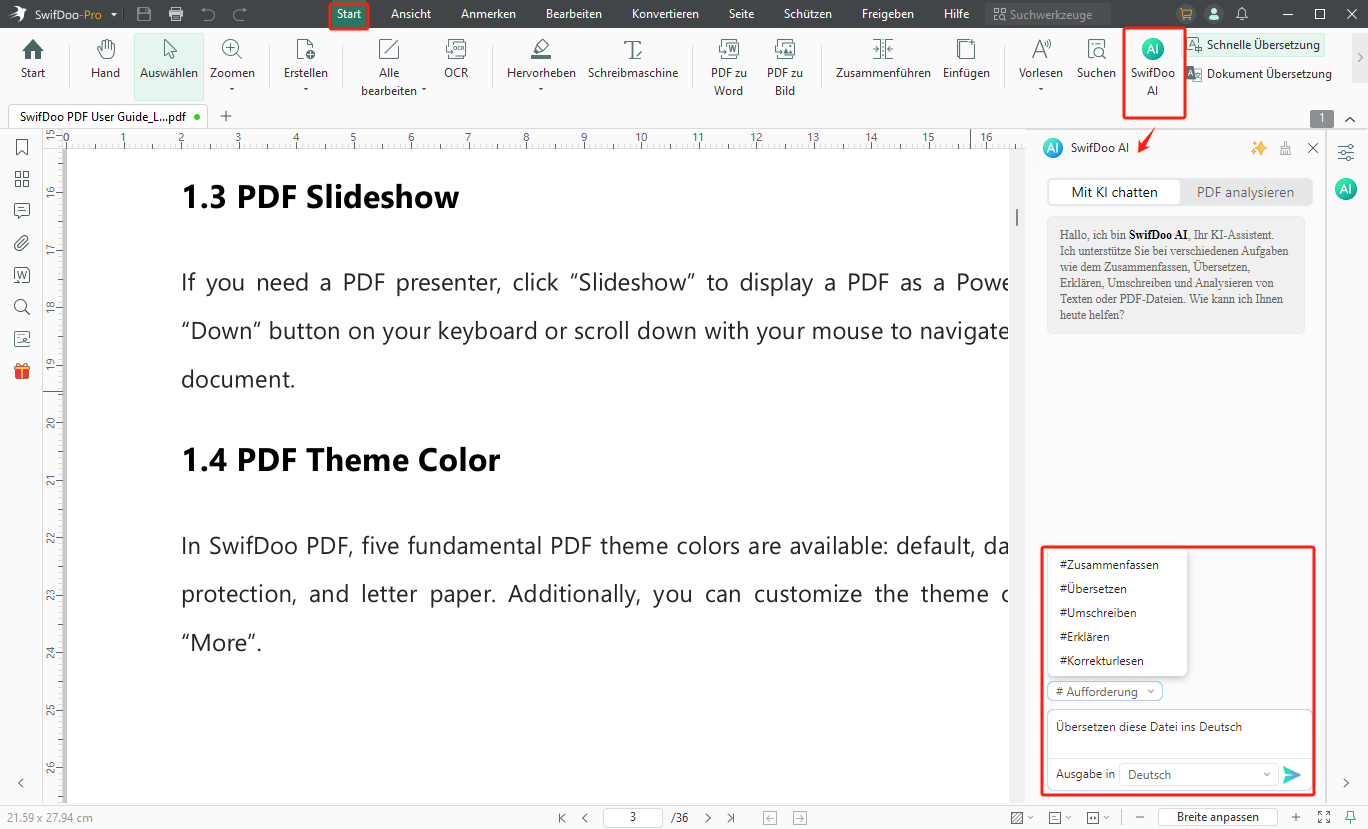Expand the Vorlesen dropdown arrow

coord(1041,89)
